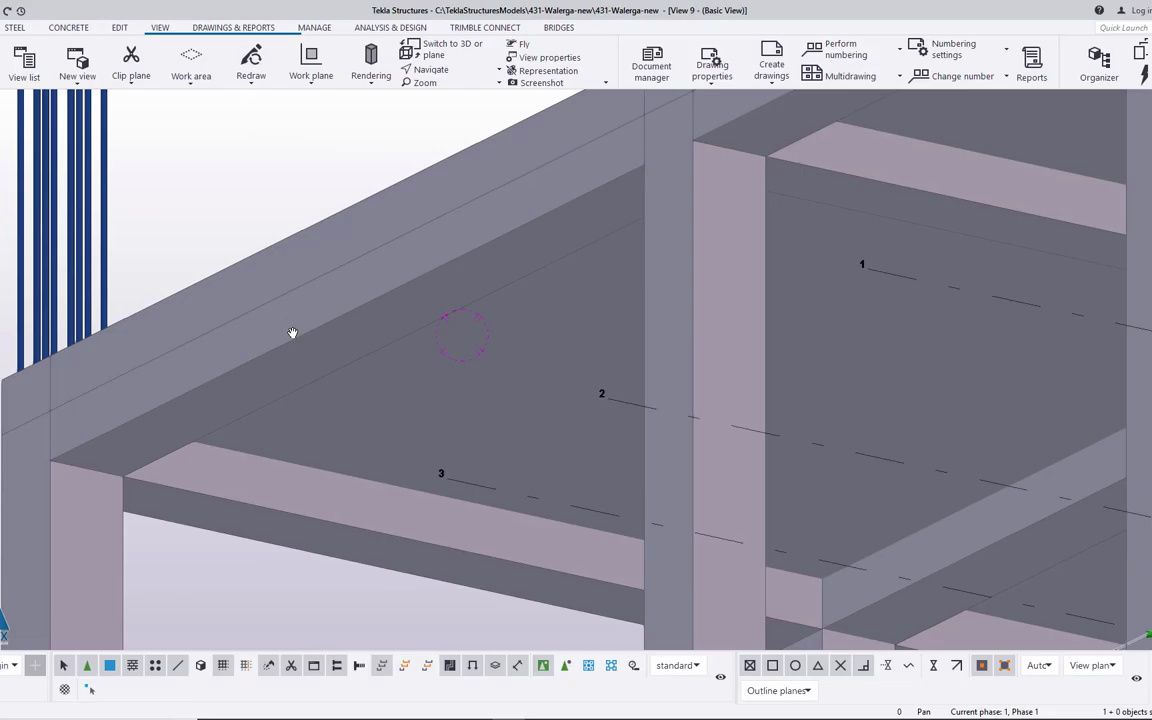This screenshot has height=720, width=1152.
Task: Open the Outline planes dropdown
Action: pos(778,691)
